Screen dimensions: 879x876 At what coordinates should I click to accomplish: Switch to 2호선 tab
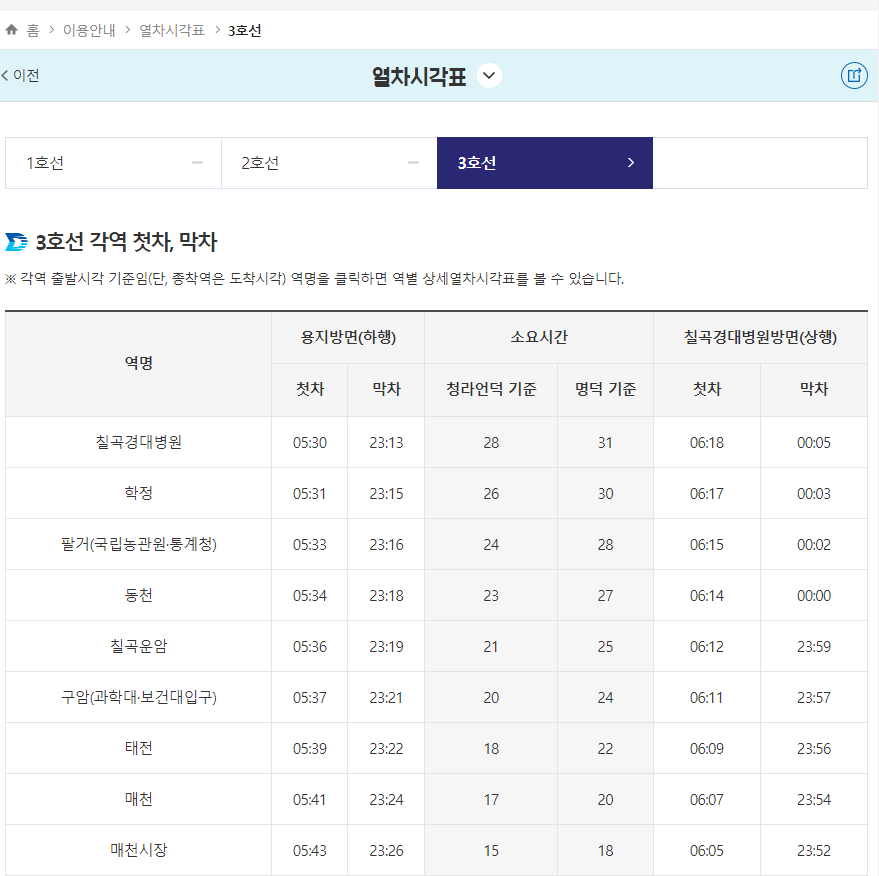tap(329, 163)
